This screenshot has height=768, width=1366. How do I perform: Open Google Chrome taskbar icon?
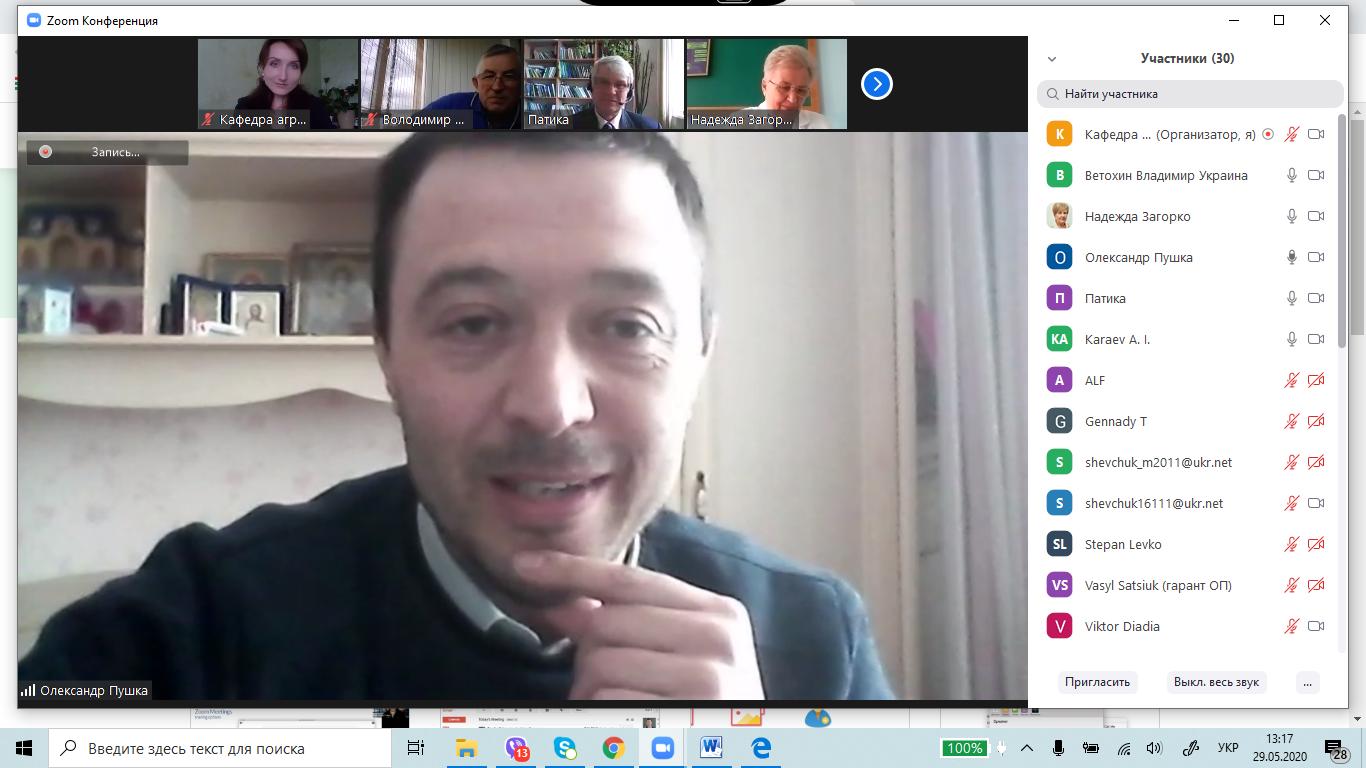(613, 748)
